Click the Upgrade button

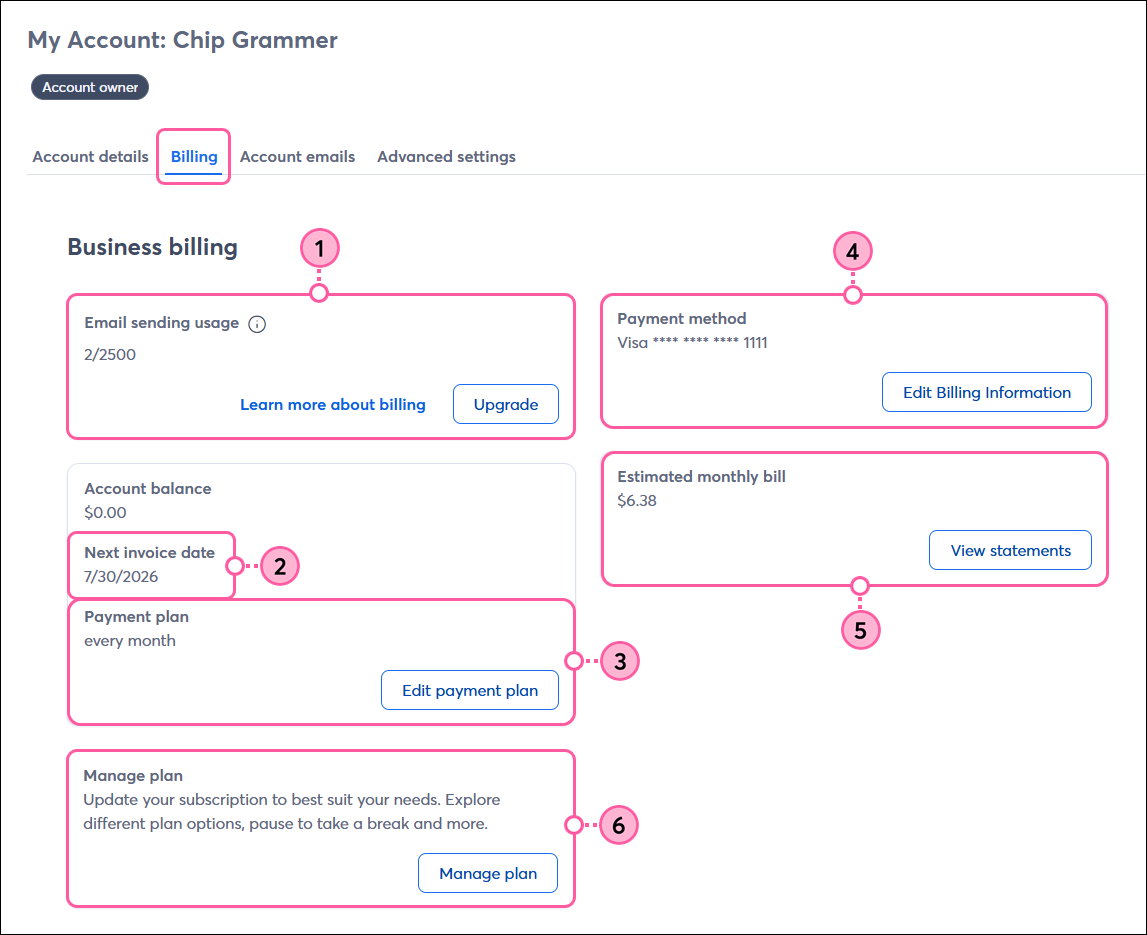click(506, 404)
